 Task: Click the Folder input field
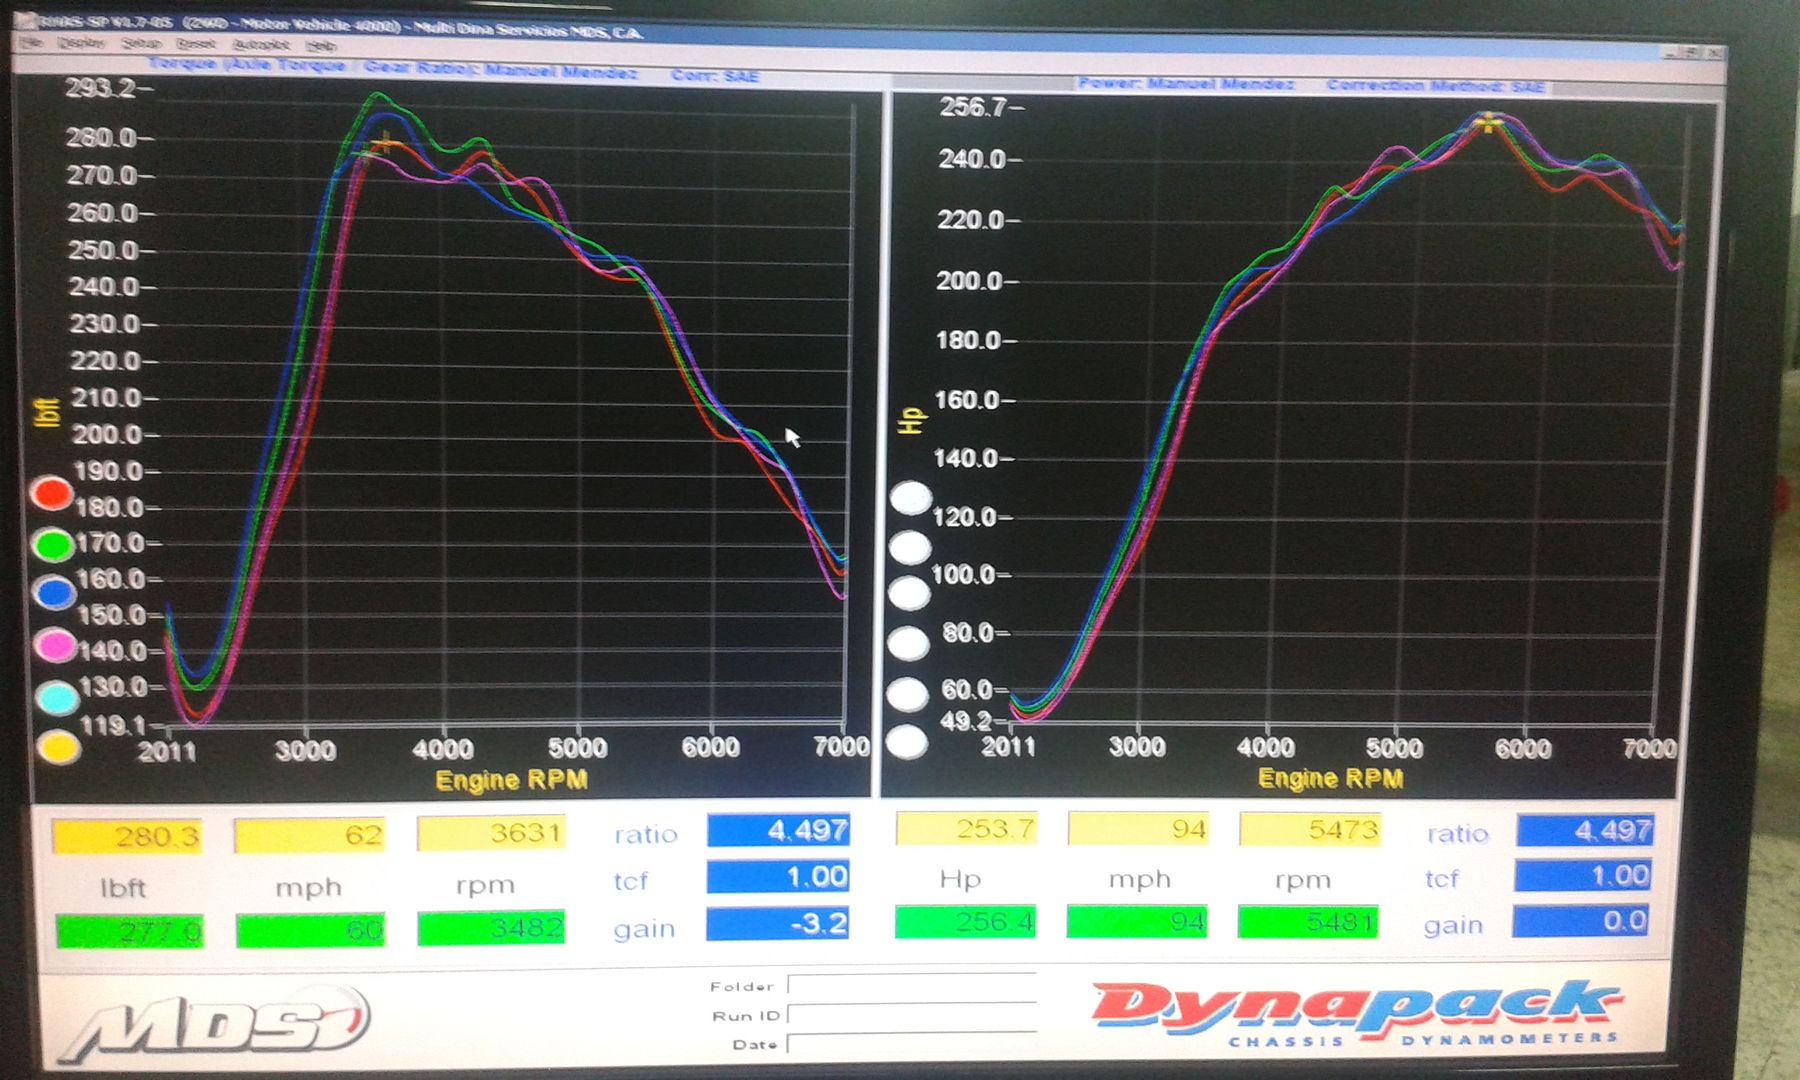(x=910, y=985)
